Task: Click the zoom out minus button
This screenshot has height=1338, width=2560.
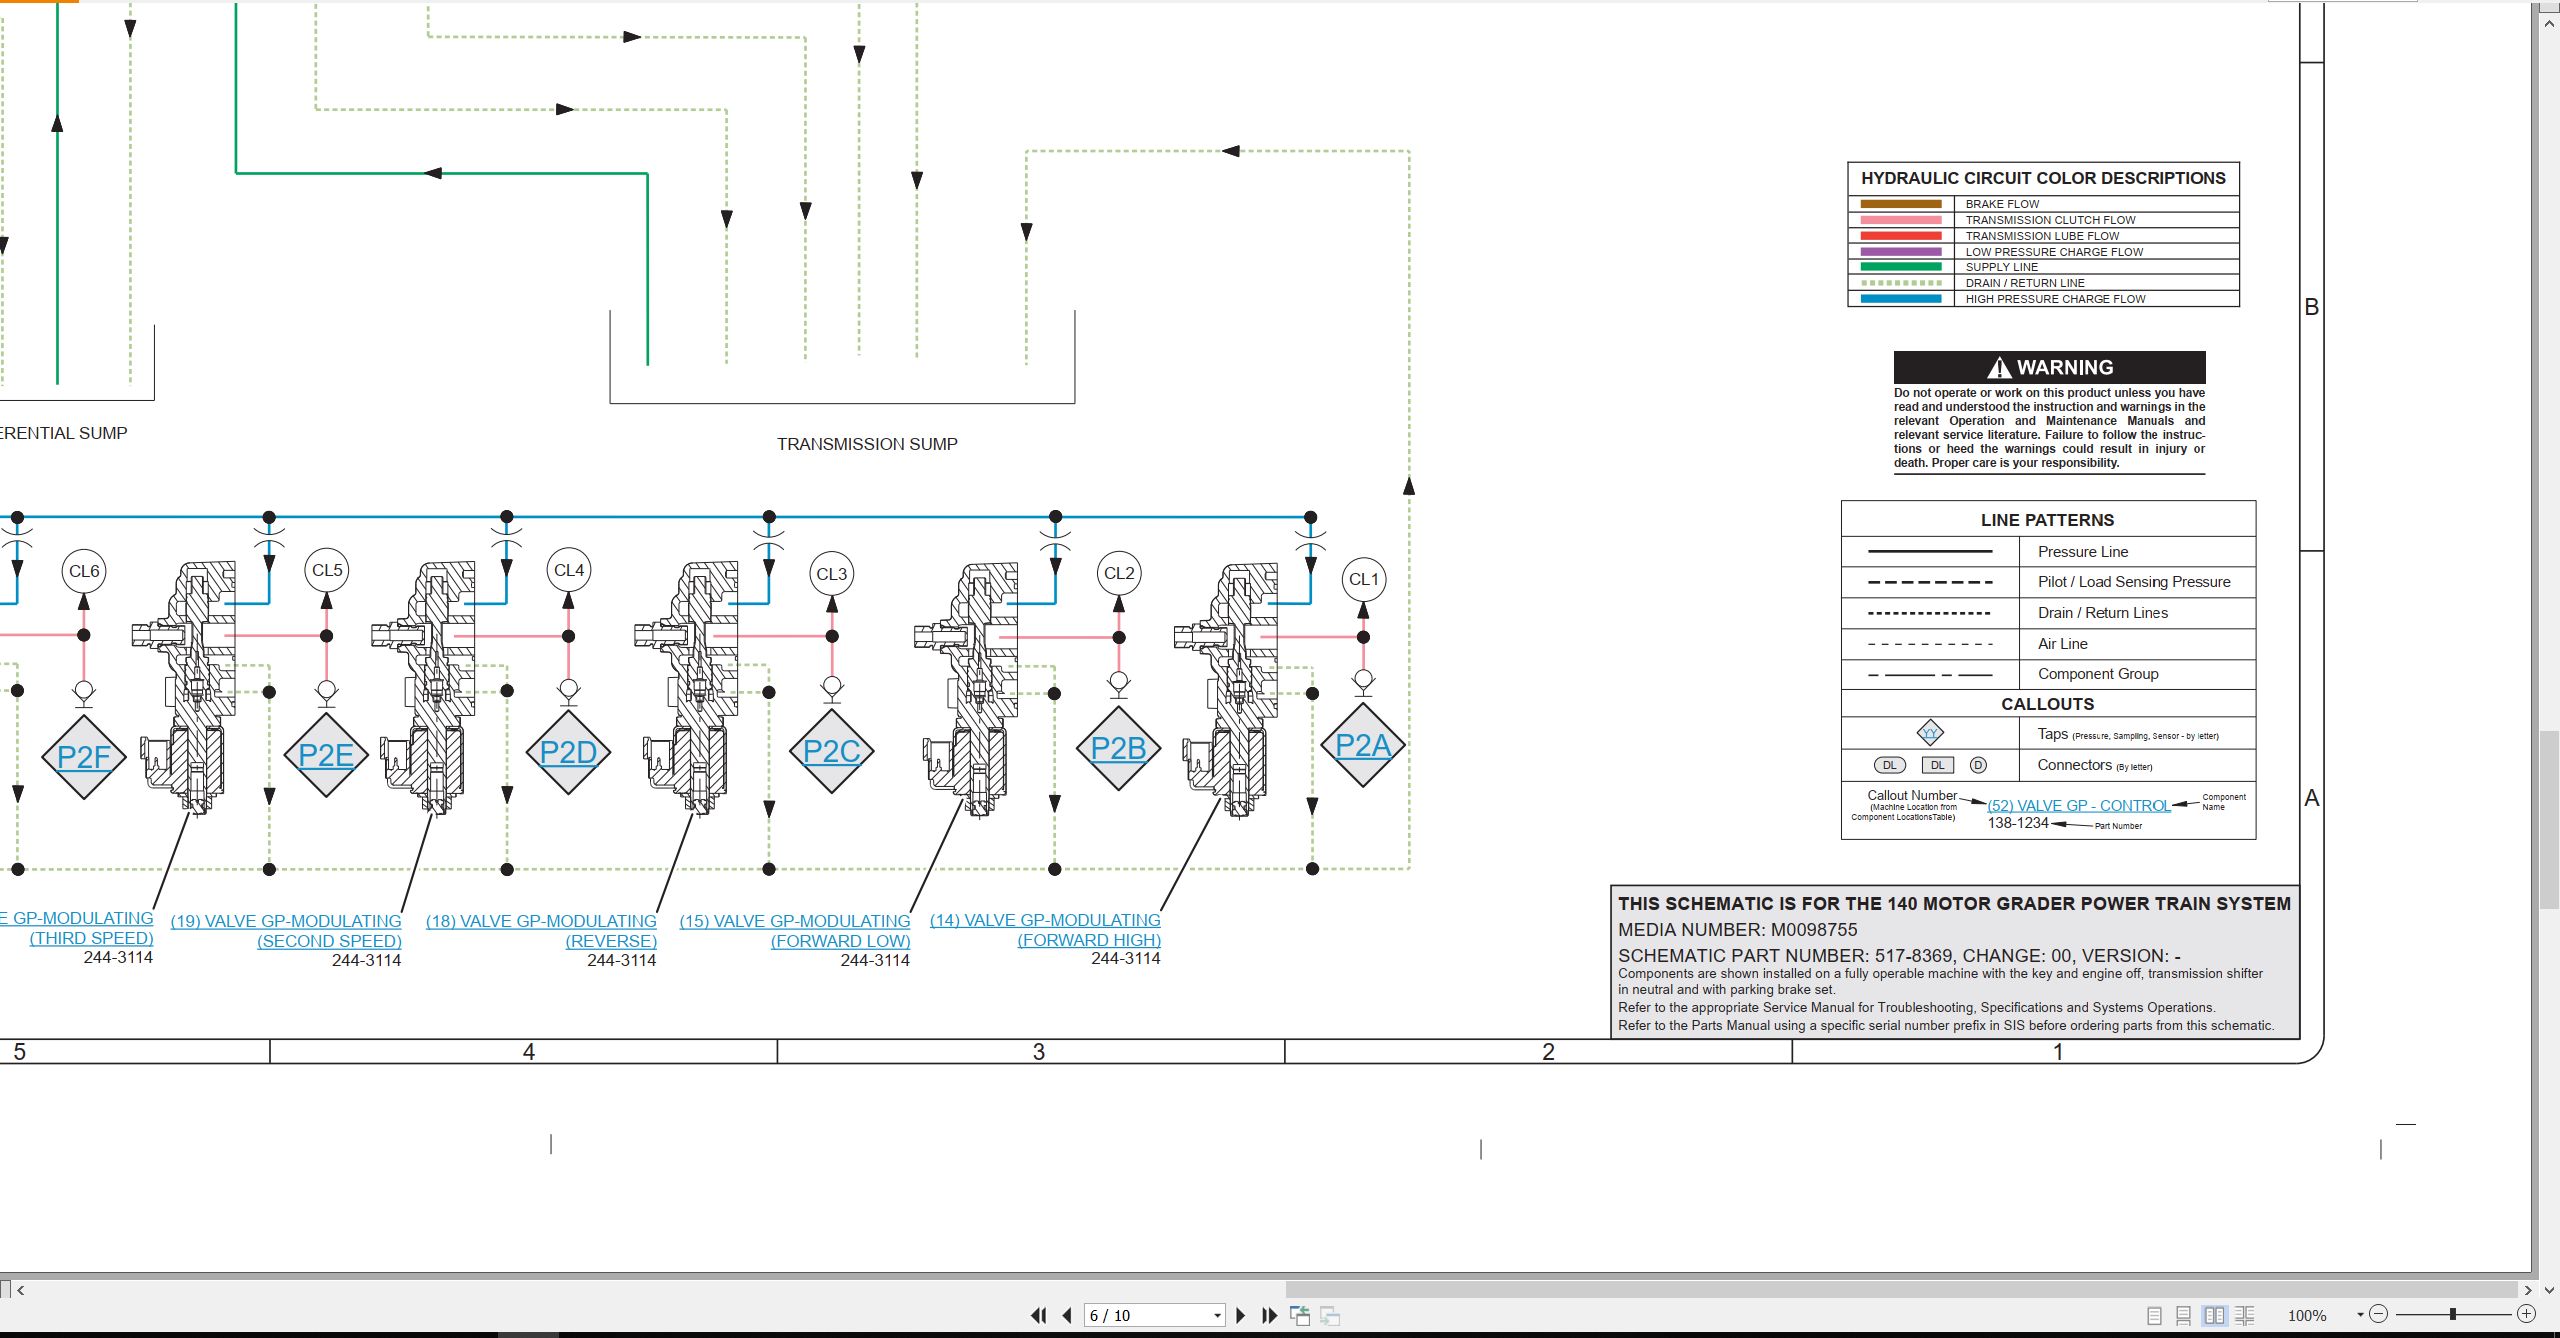Action: [x=2379, y=1314]
